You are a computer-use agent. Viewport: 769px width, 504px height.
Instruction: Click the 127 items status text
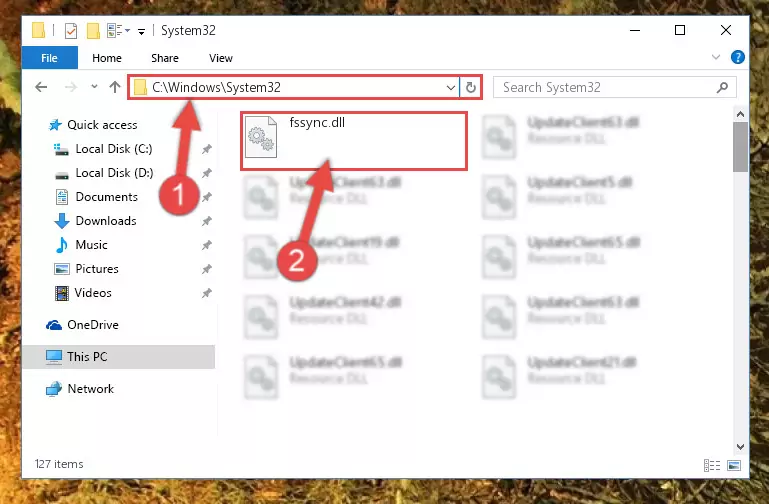pyautogui.click(x=59, y=464)
